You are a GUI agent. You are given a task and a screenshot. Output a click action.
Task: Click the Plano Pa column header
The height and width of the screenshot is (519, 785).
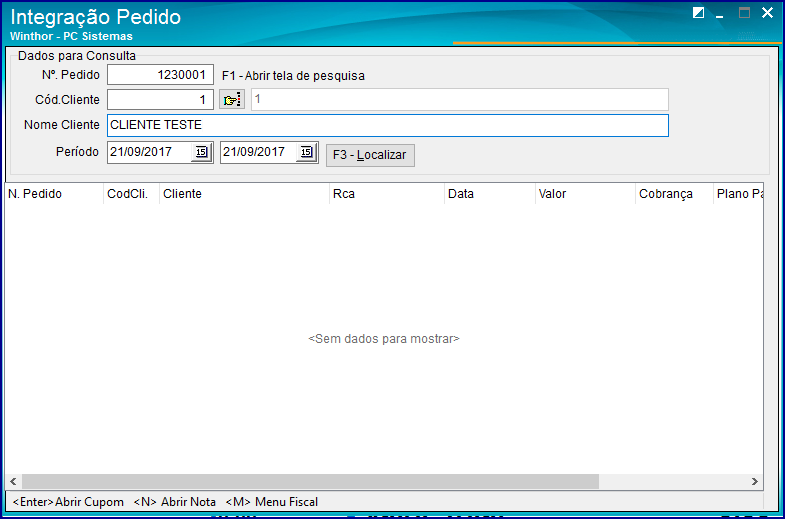pos(738,194)
